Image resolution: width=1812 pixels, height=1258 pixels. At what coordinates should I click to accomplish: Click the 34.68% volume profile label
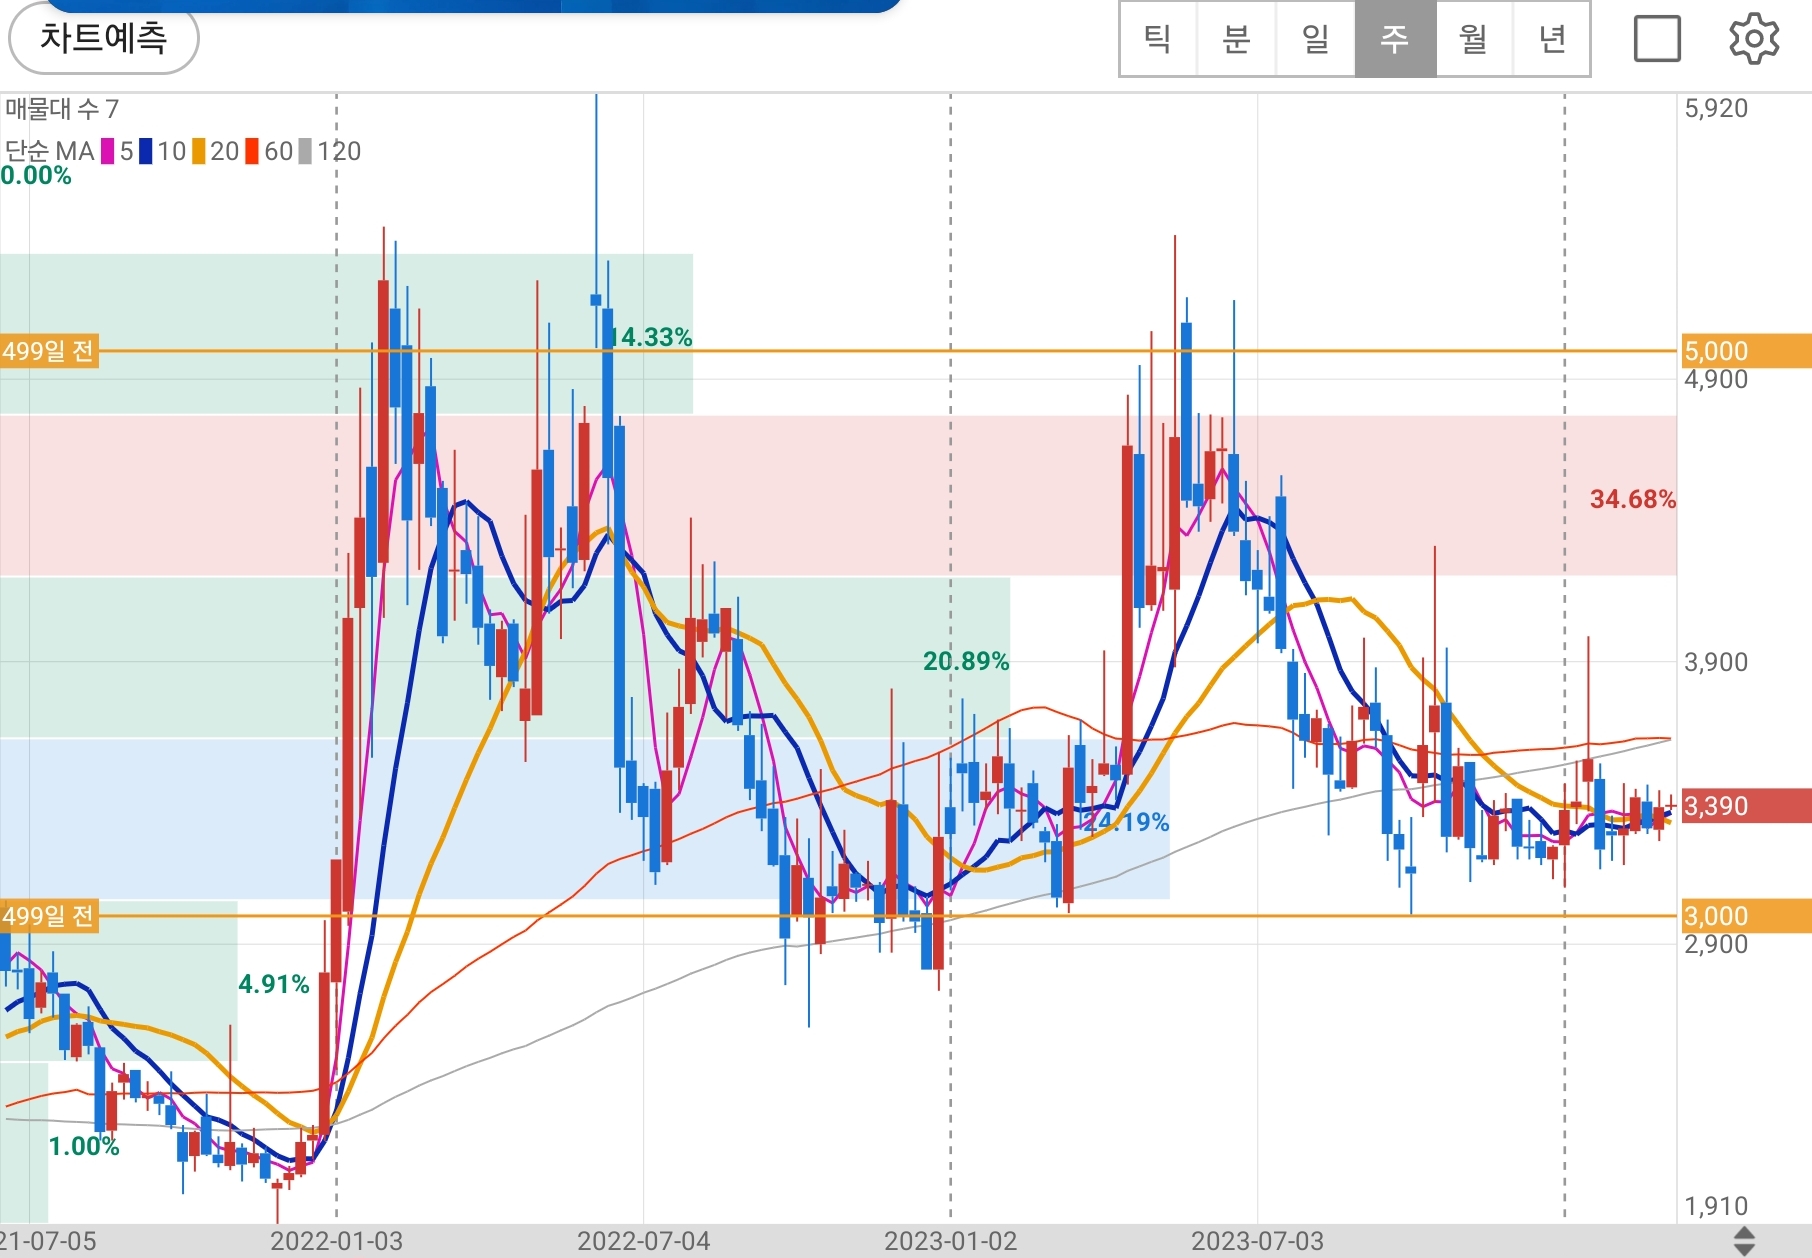pyautogui.click(x=1632, y=499)
